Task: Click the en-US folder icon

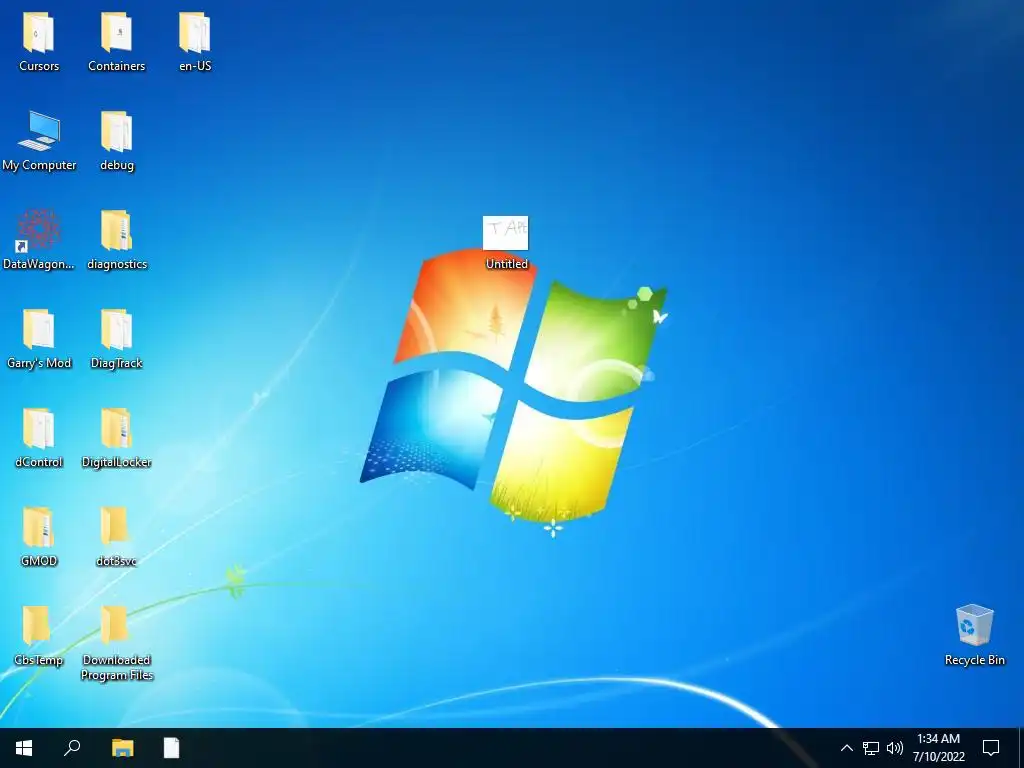Action: point(195,33)
